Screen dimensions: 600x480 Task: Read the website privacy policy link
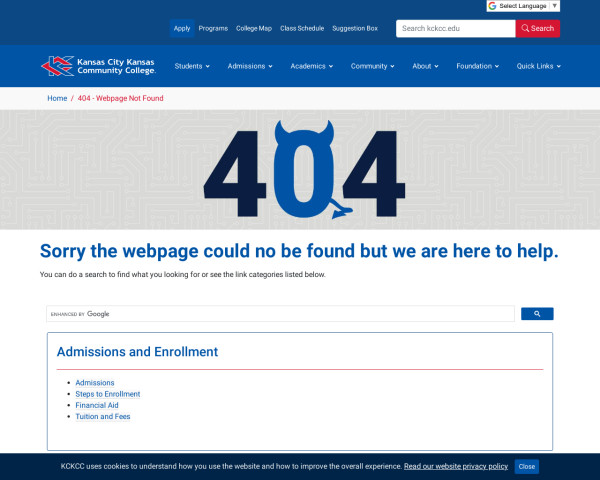tap(456, 466)
